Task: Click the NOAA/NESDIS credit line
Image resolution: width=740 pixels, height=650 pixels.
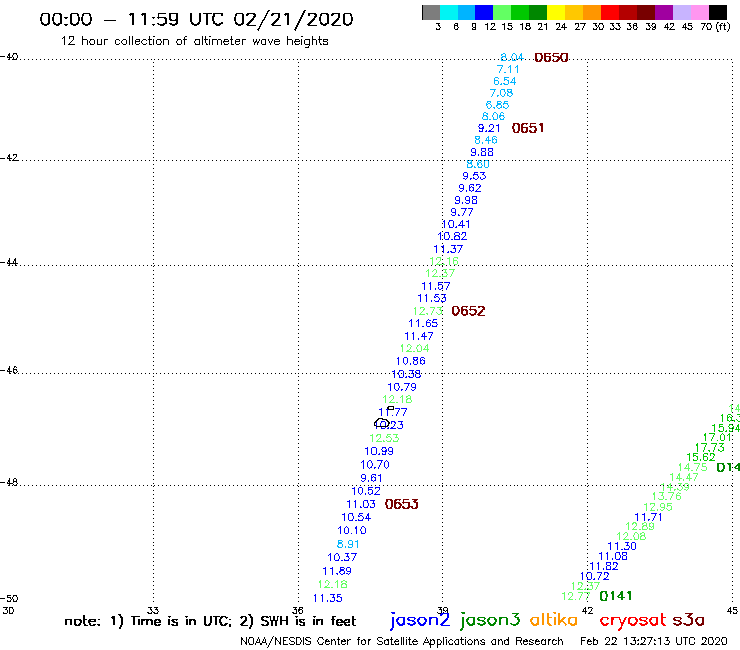Action: pyautogui.click(x=402, y=641)
